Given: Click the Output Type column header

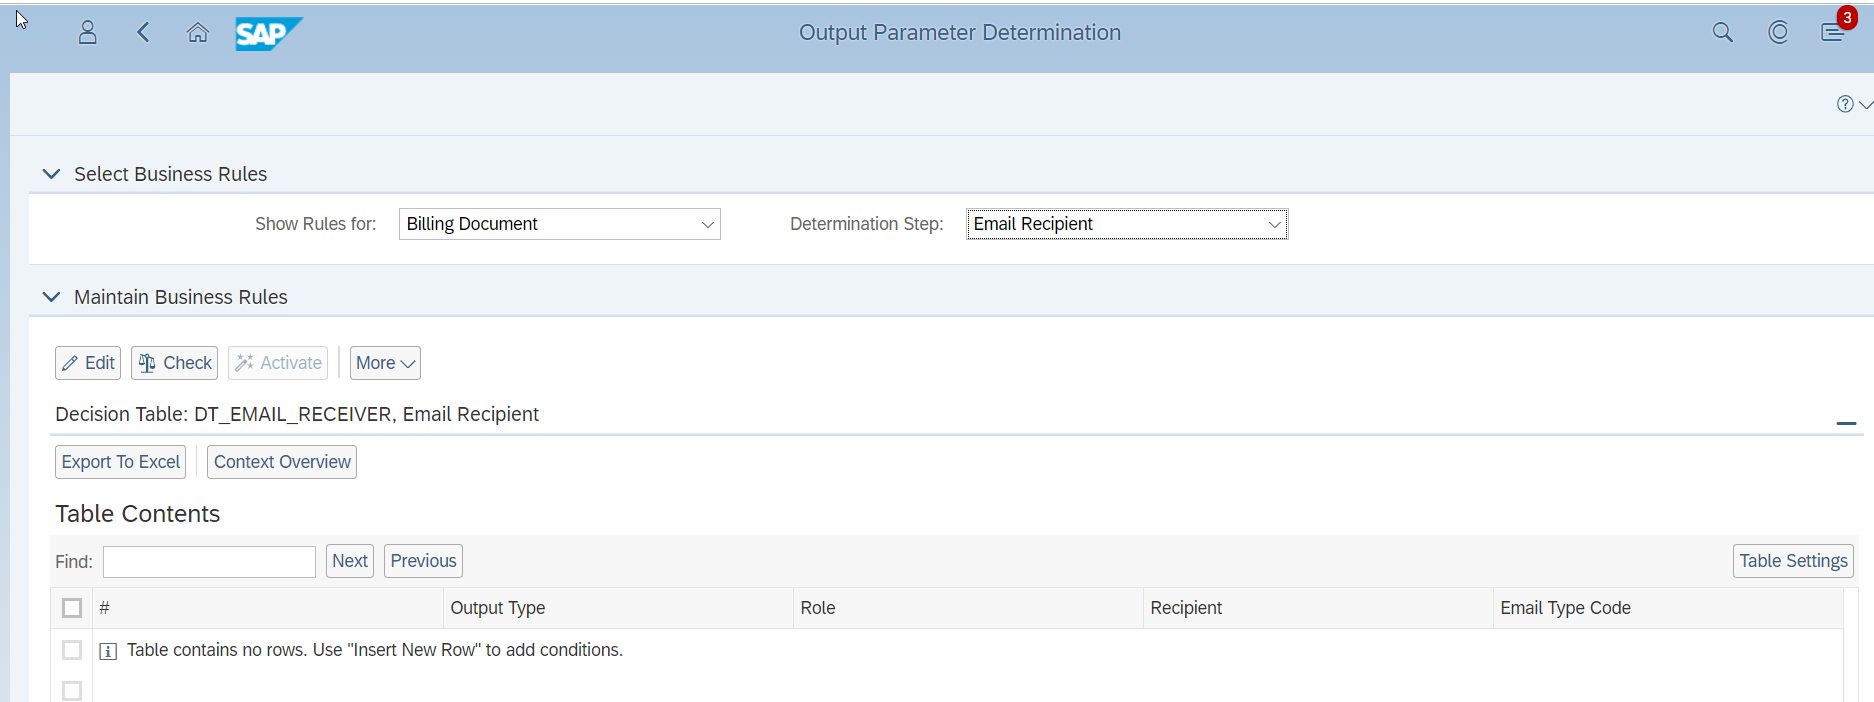Looking at the screenshot, I should [x=618, y=608].
